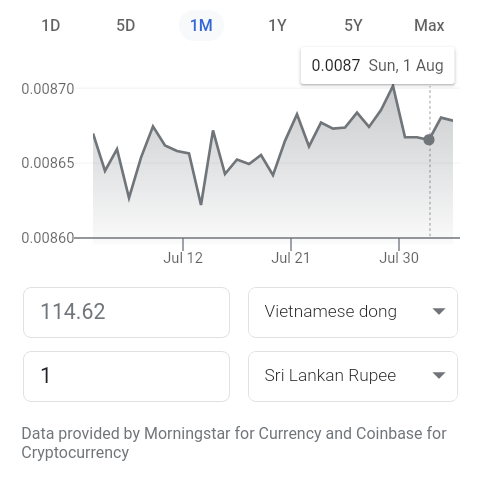This screenshot has height=480, width=480.
Task: Click the highlighted data point on chart
Action: pos(429,140)
